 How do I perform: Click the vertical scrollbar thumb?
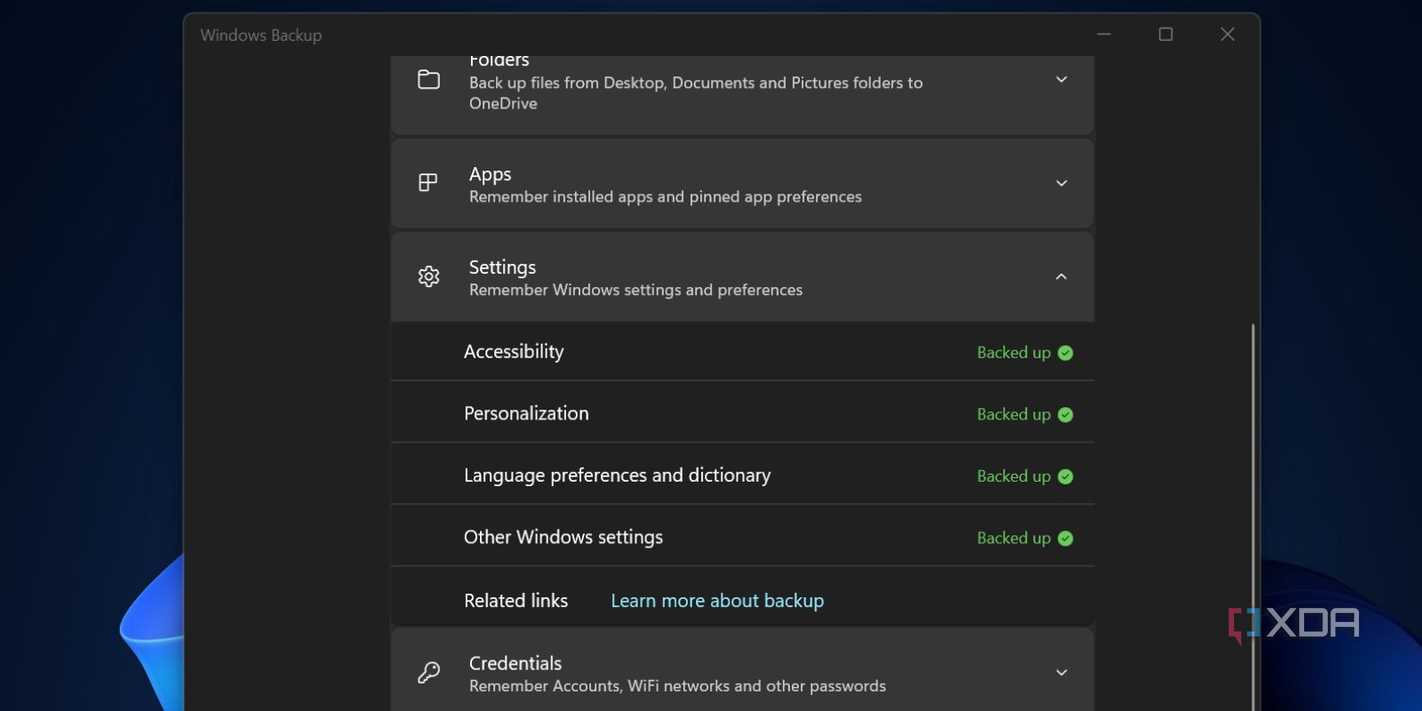[1252, 515]
